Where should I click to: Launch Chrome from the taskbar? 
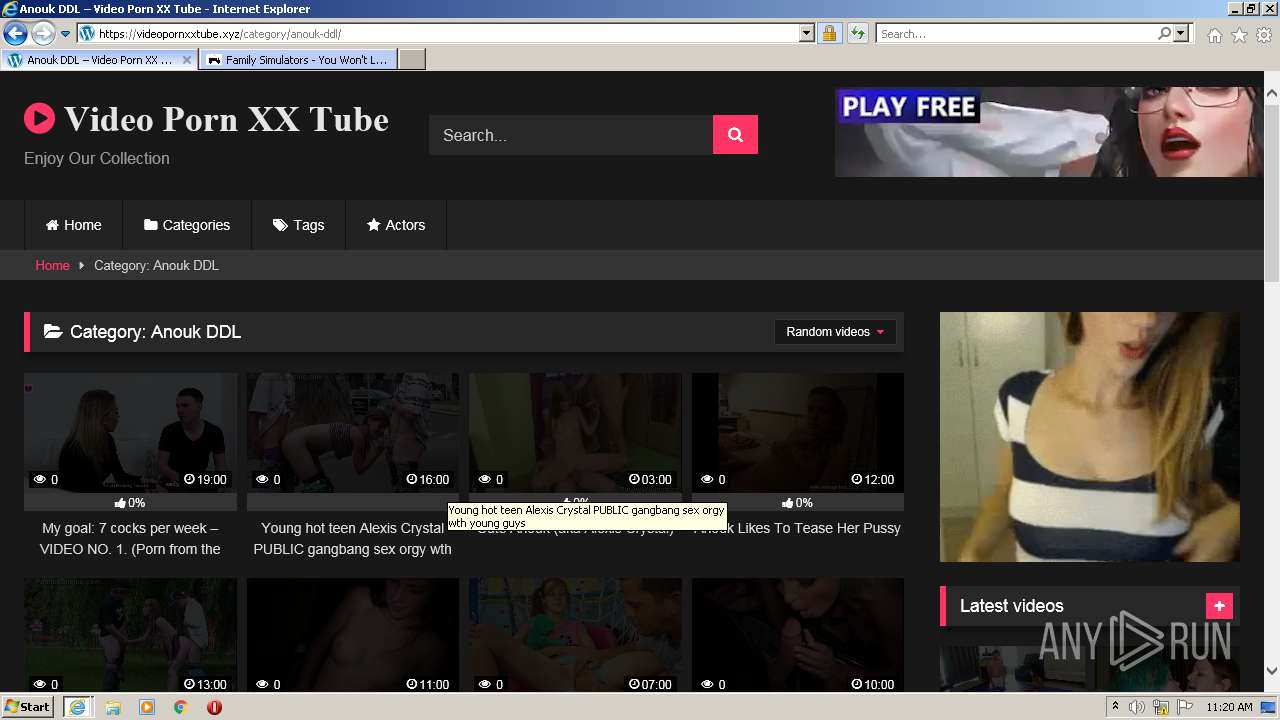181,707
